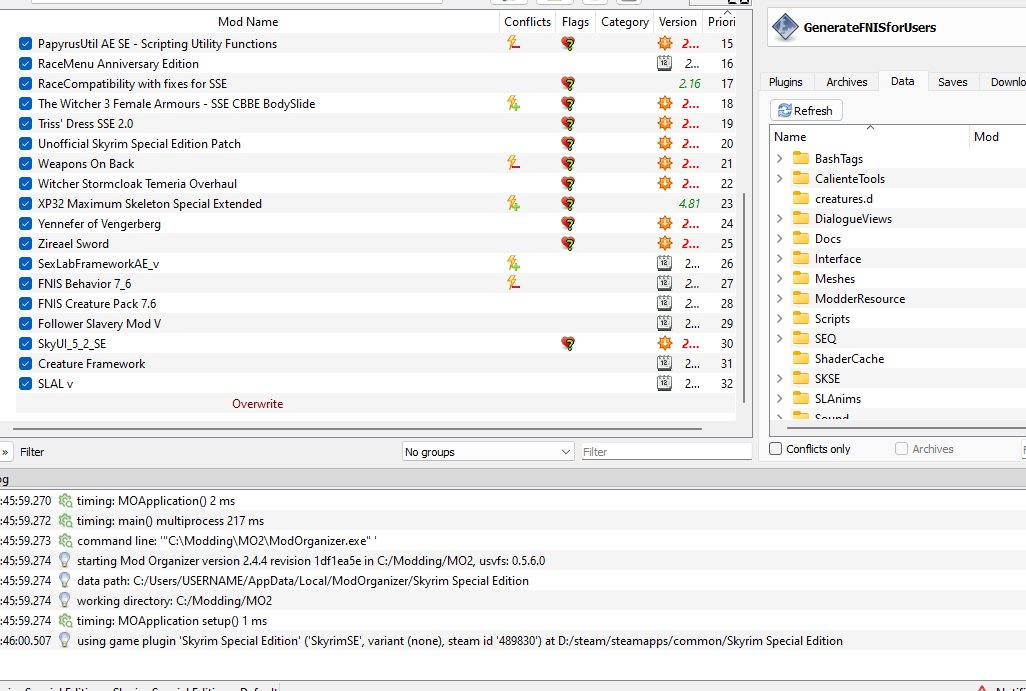Select the Data tab
Viewport: 1026px width, 691px height.
(902, 81)
